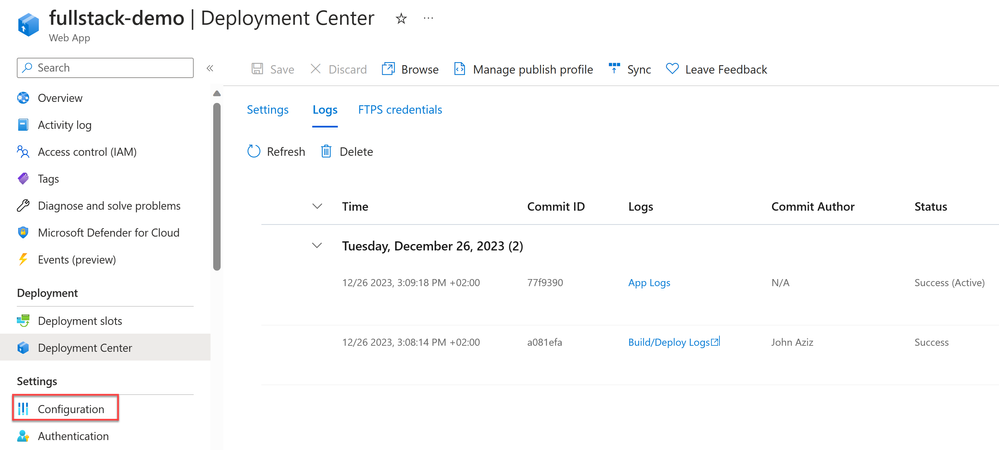Screen dimensions: 999x450
Task: Collapse all rows with header chevron
Action: (317, 207)
